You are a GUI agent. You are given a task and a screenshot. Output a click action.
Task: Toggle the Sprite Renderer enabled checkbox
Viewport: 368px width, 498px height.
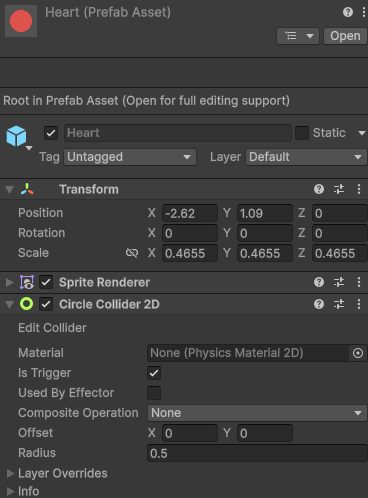tap(46, 282)
